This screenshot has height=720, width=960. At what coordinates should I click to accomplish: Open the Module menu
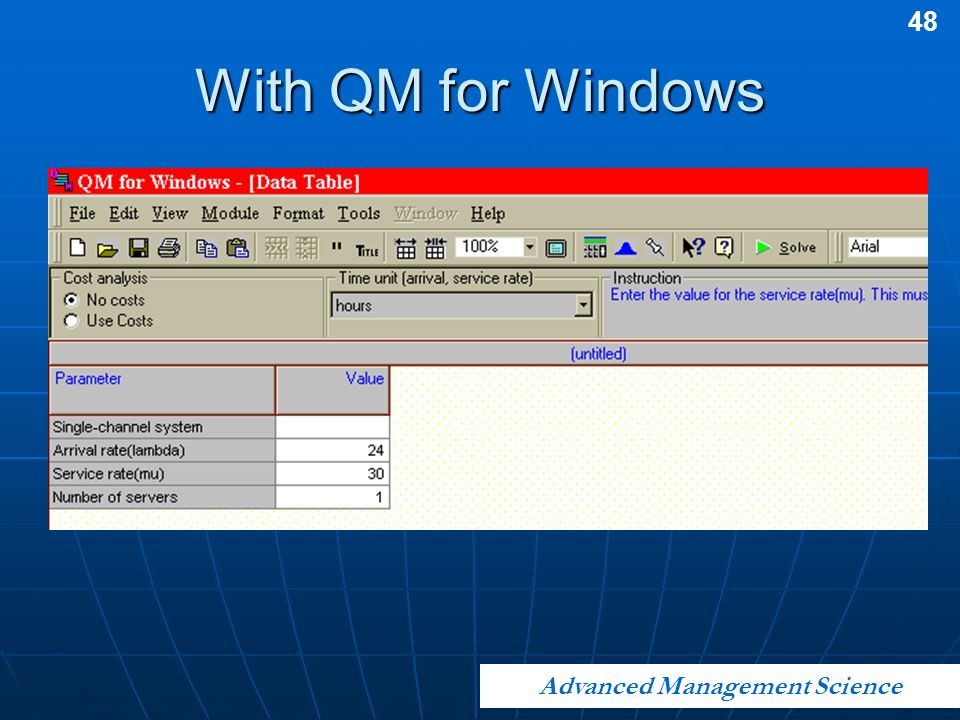230,214
